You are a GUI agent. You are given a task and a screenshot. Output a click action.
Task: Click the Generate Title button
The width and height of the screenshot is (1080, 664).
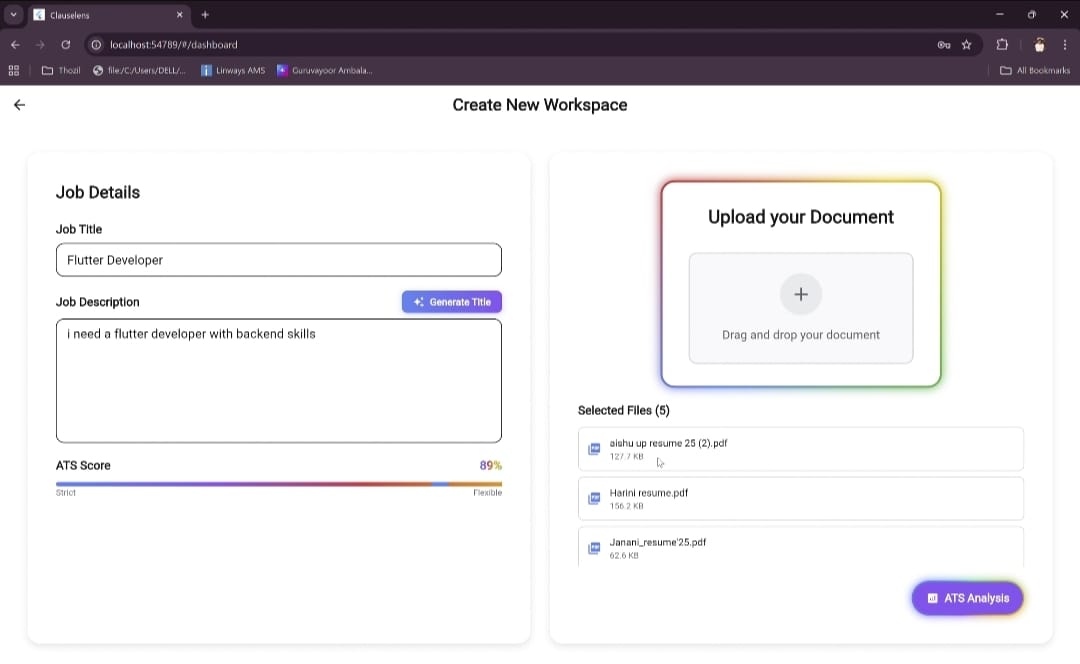(452, 302)
